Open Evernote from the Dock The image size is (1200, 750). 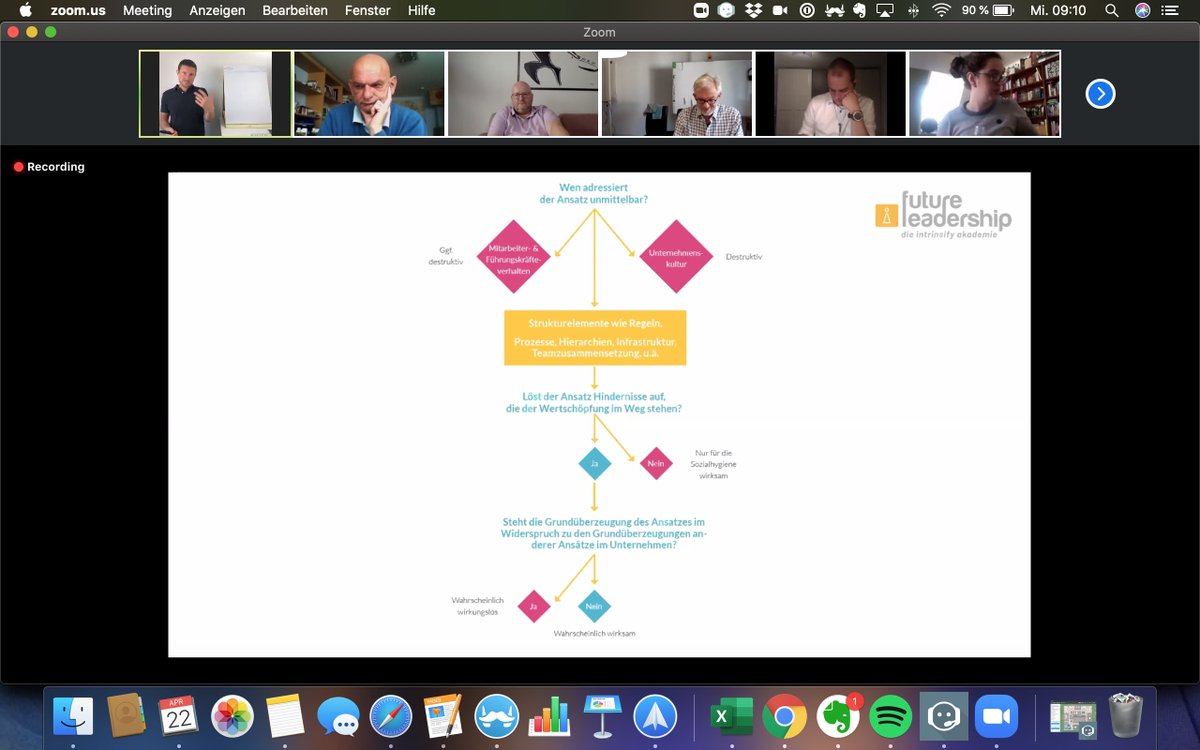coord(838,716)
